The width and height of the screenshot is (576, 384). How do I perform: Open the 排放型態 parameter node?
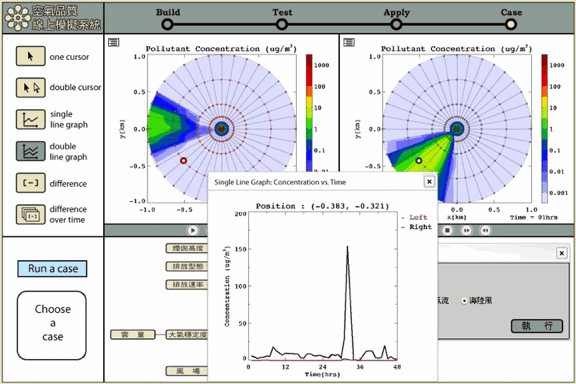(187, 266)
